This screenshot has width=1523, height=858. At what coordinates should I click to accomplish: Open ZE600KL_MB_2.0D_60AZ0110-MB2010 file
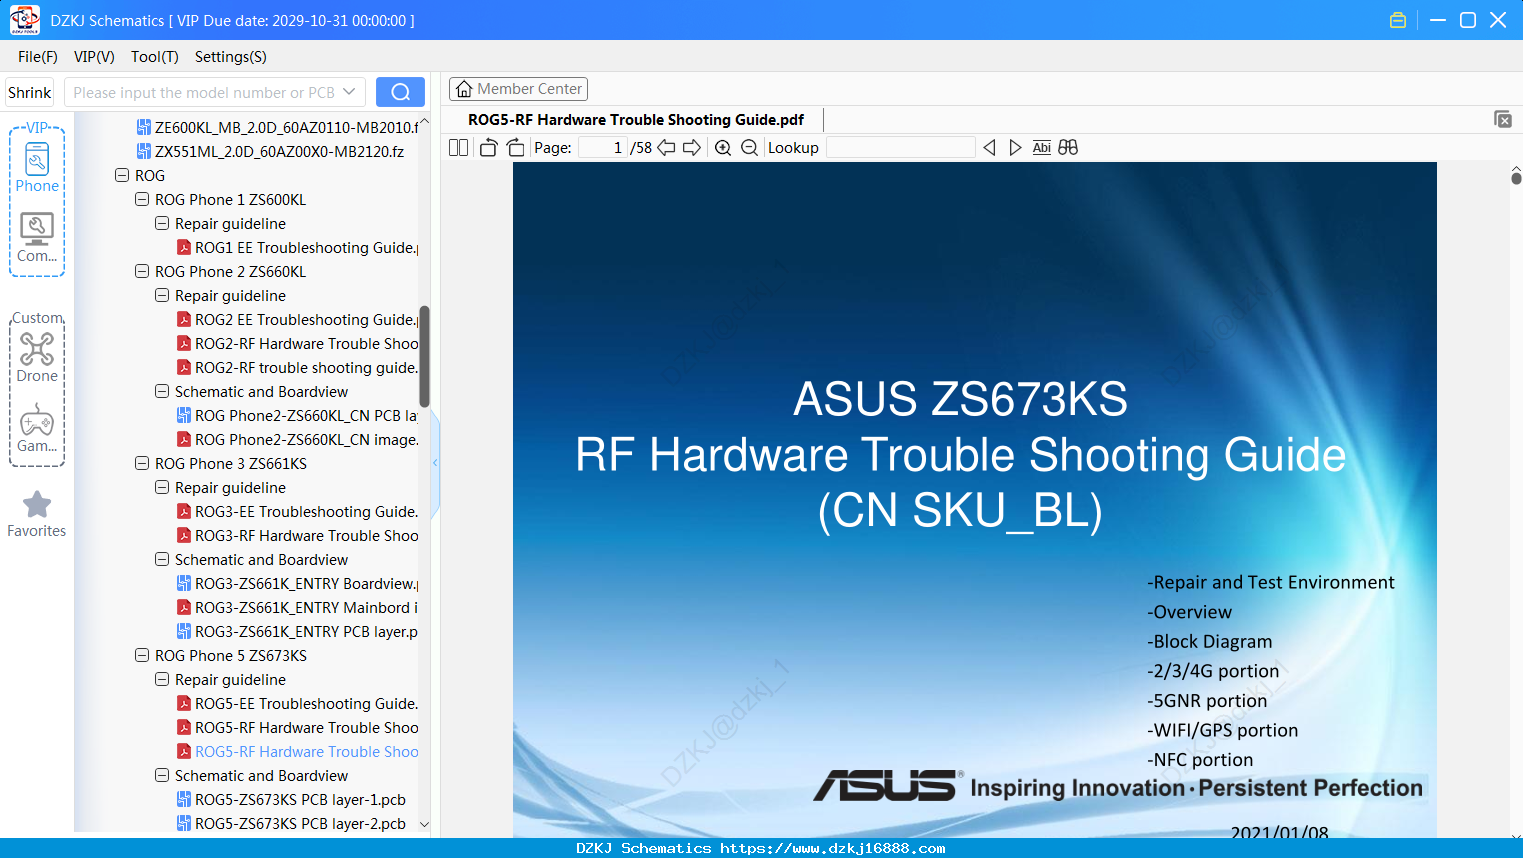[x=277, y=128]
